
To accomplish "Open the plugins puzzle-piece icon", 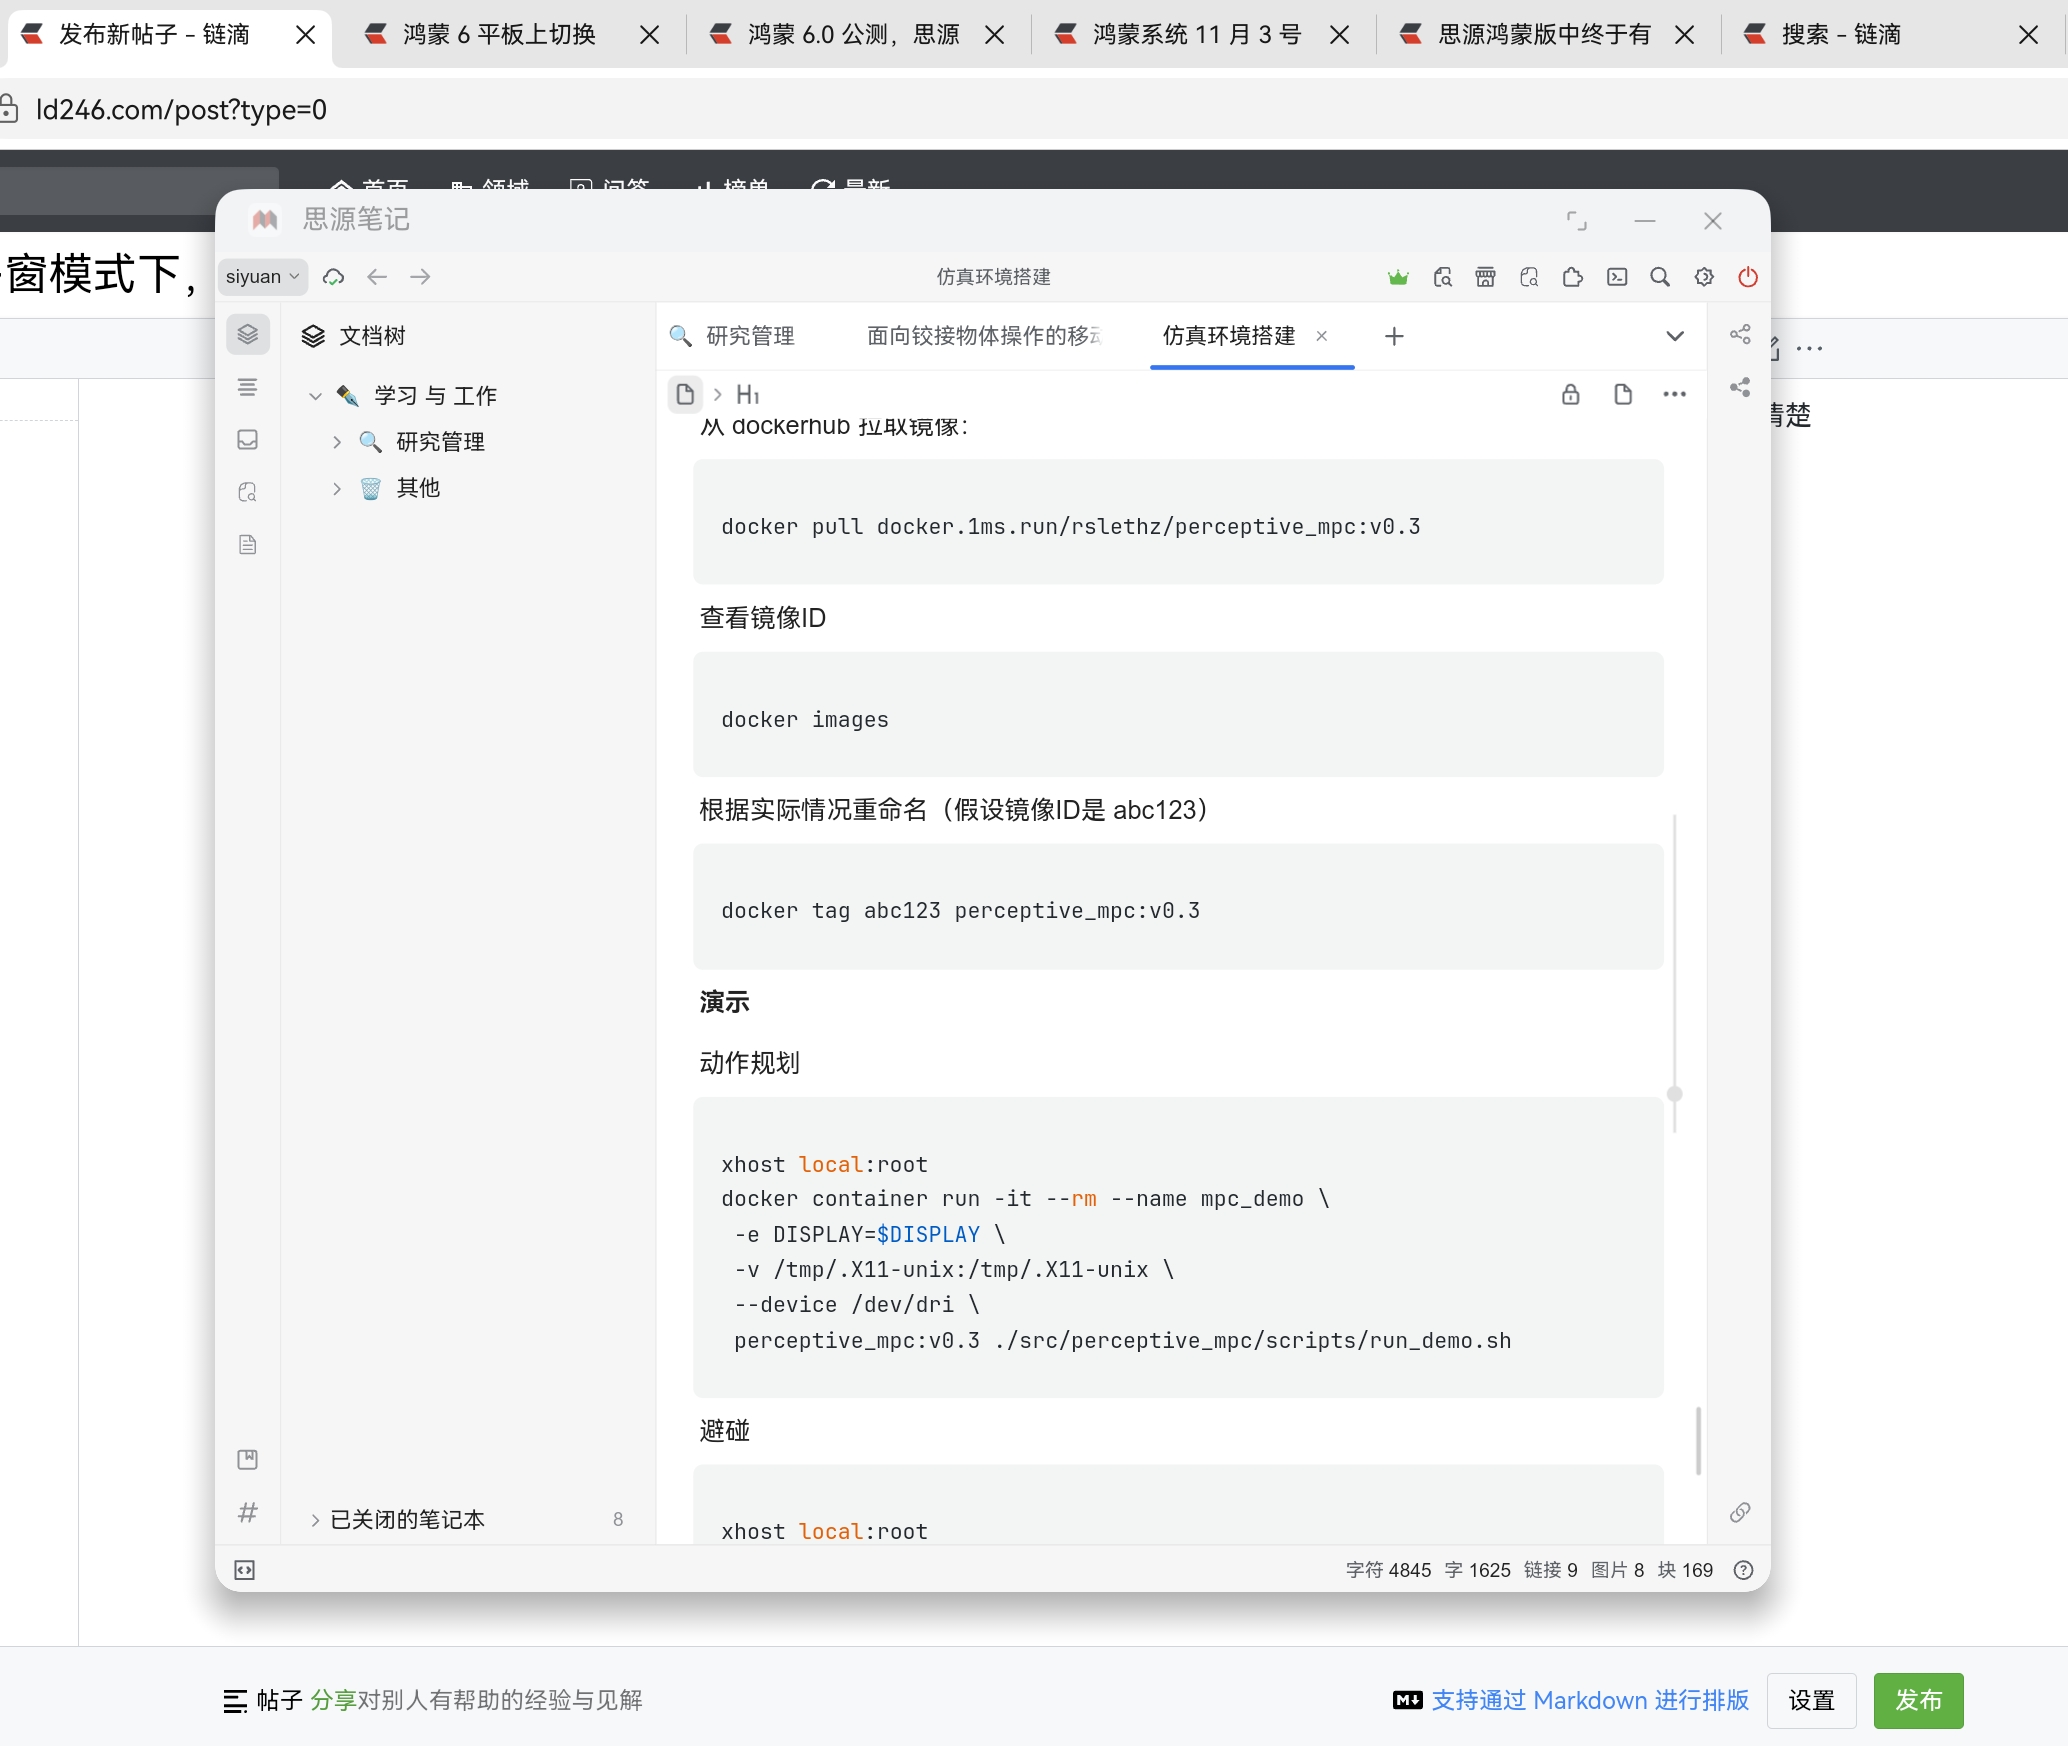I will coord(1572,277).
